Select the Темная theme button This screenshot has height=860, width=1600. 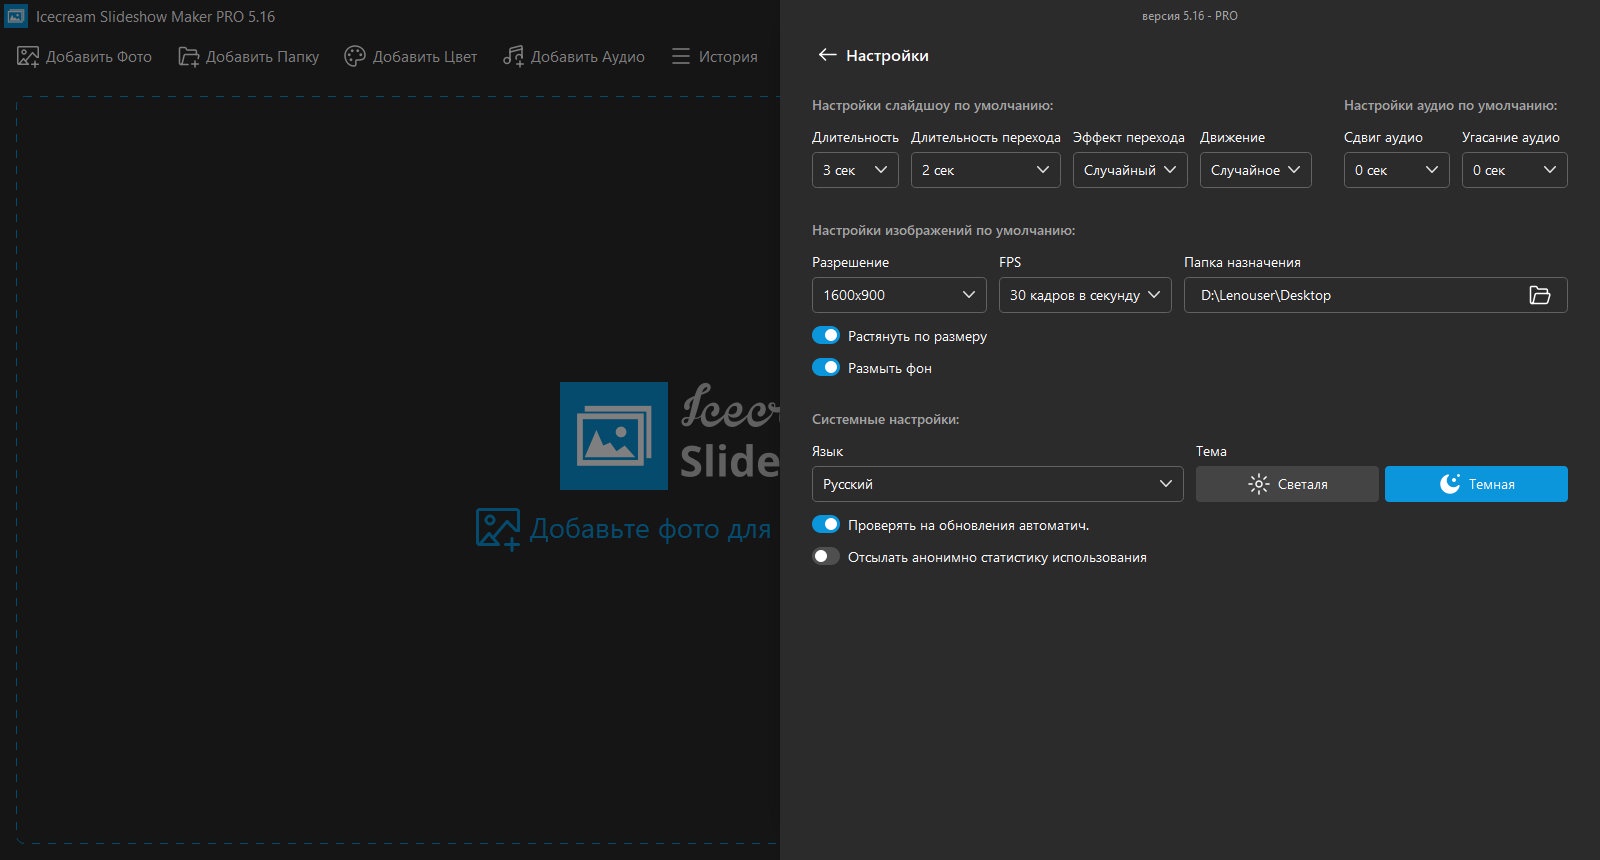click(x=1476, y=484)
